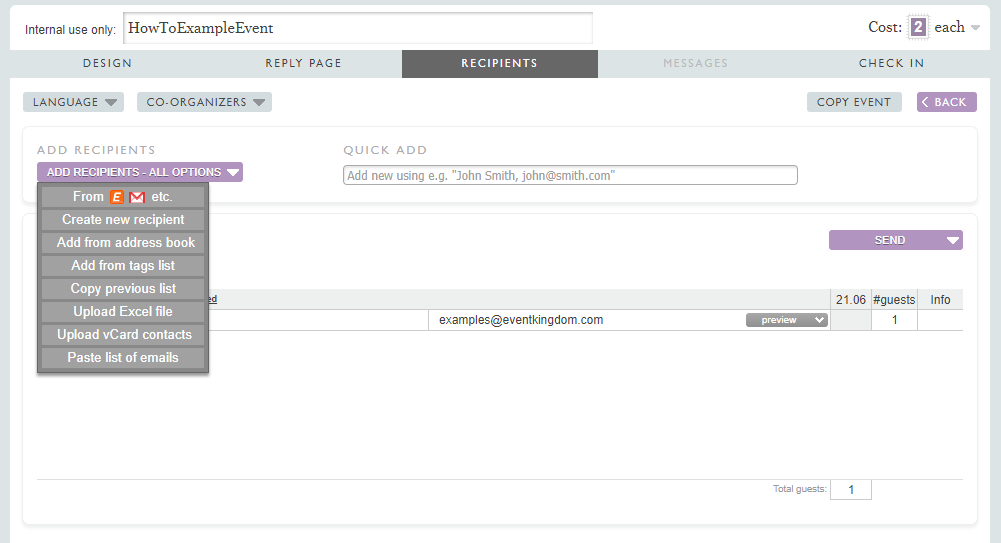Click the Cost number 2 box
Viewport: 1001px width, 543px height.
917,28
